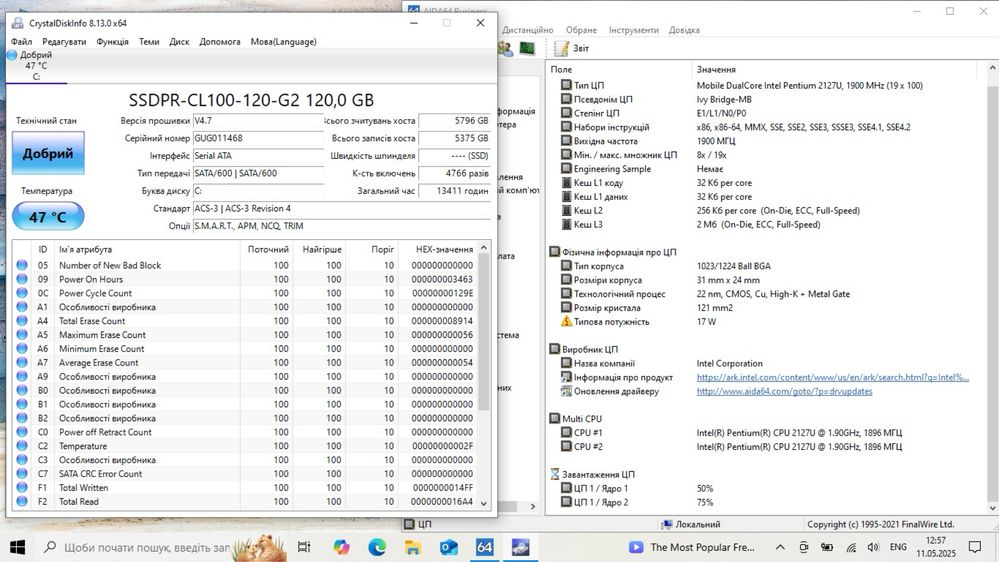Click the Тип ЦП row icon
The width and height of the screenshot is (999, 562).
pos(566,85)
